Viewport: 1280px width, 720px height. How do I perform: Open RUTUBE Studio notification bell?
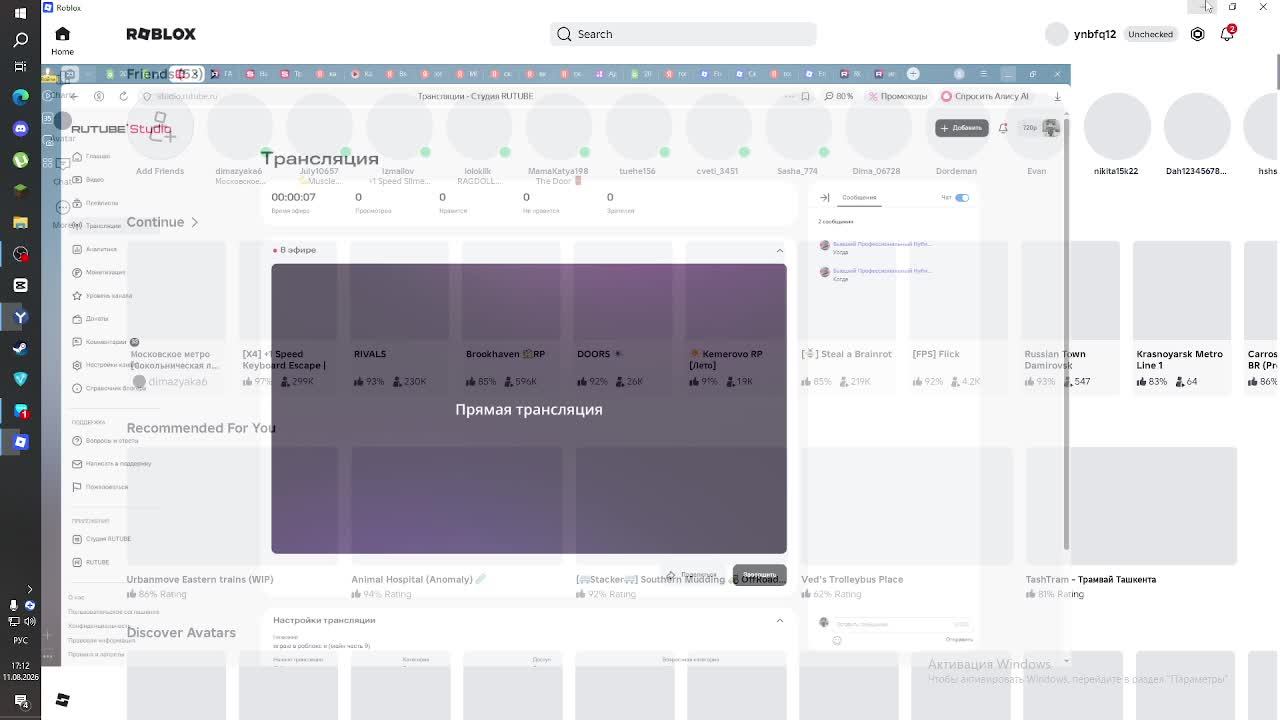(x=1003, y=128)
